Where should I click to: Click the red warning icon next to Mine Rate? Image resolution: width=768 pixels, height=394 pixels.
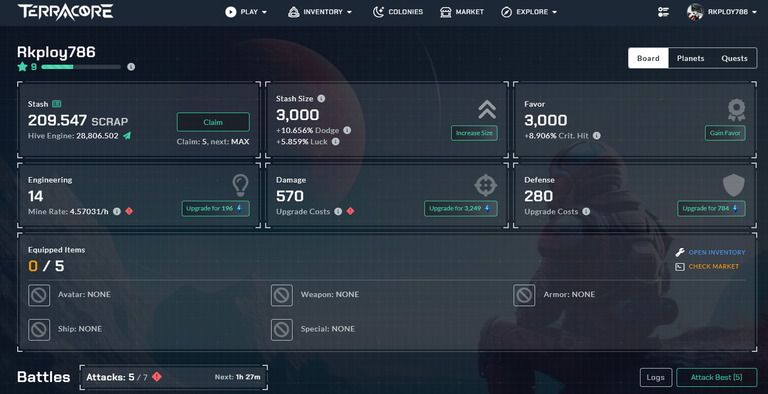[129, 211]
